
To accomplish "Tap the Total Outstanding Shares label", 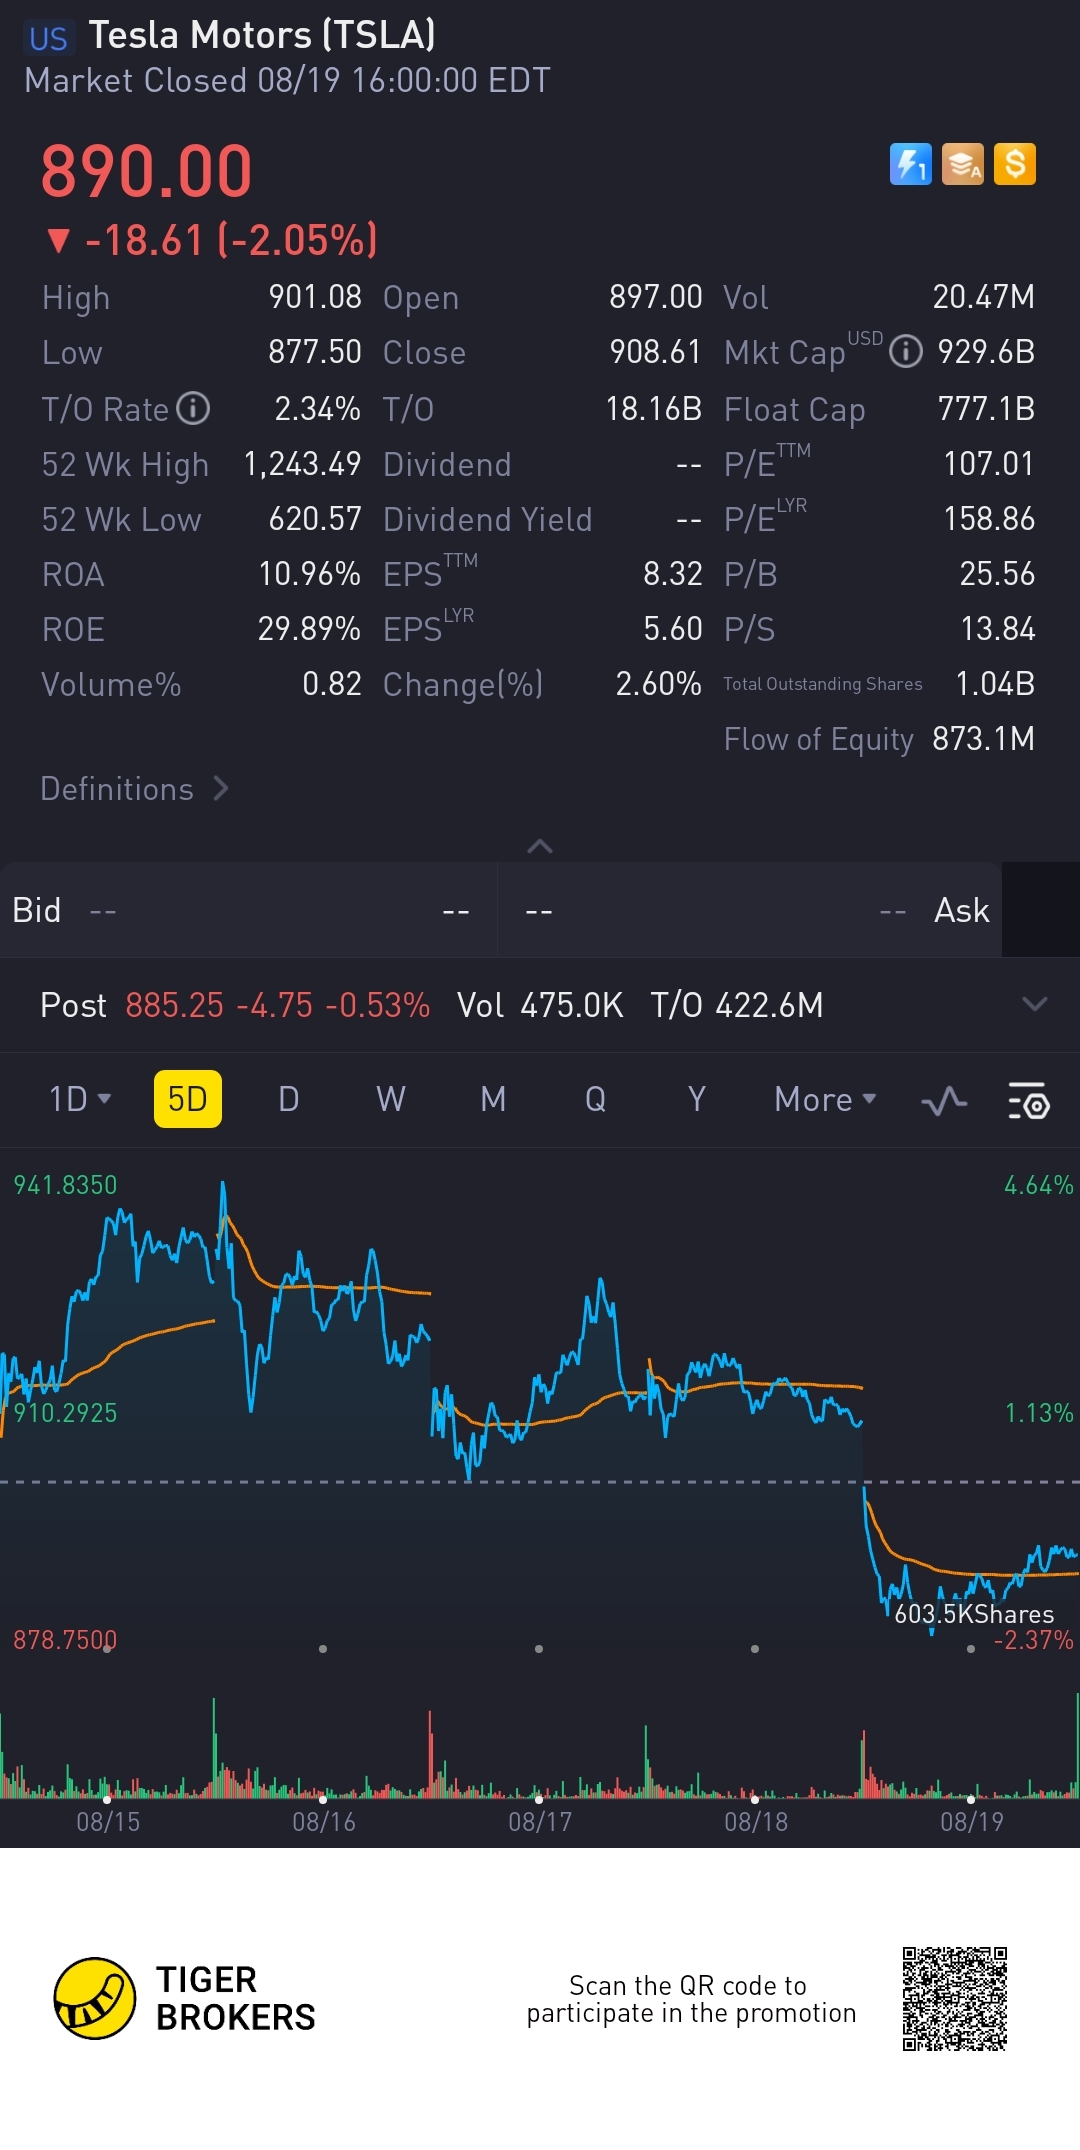I will 823,684.
